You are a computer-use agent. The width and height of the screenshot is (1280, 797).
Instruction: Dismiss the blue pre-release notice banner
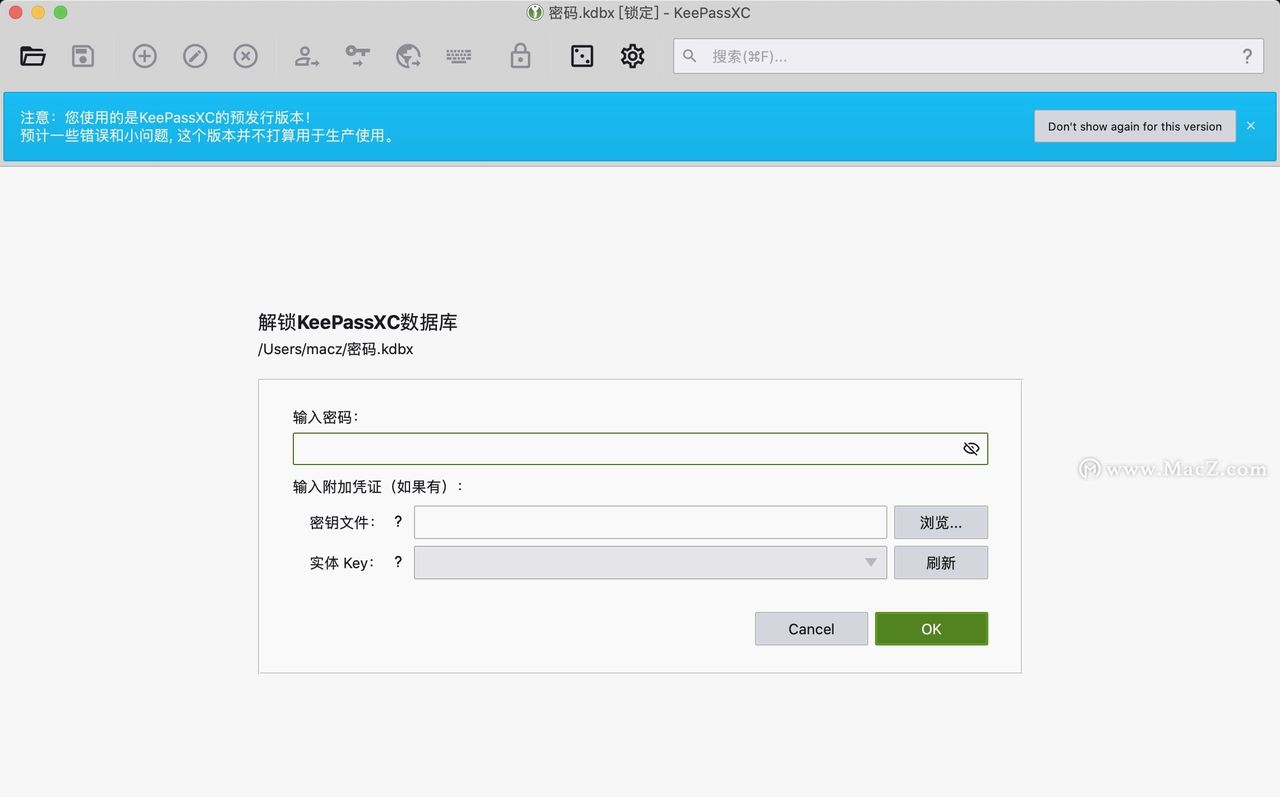[1251, 126]
